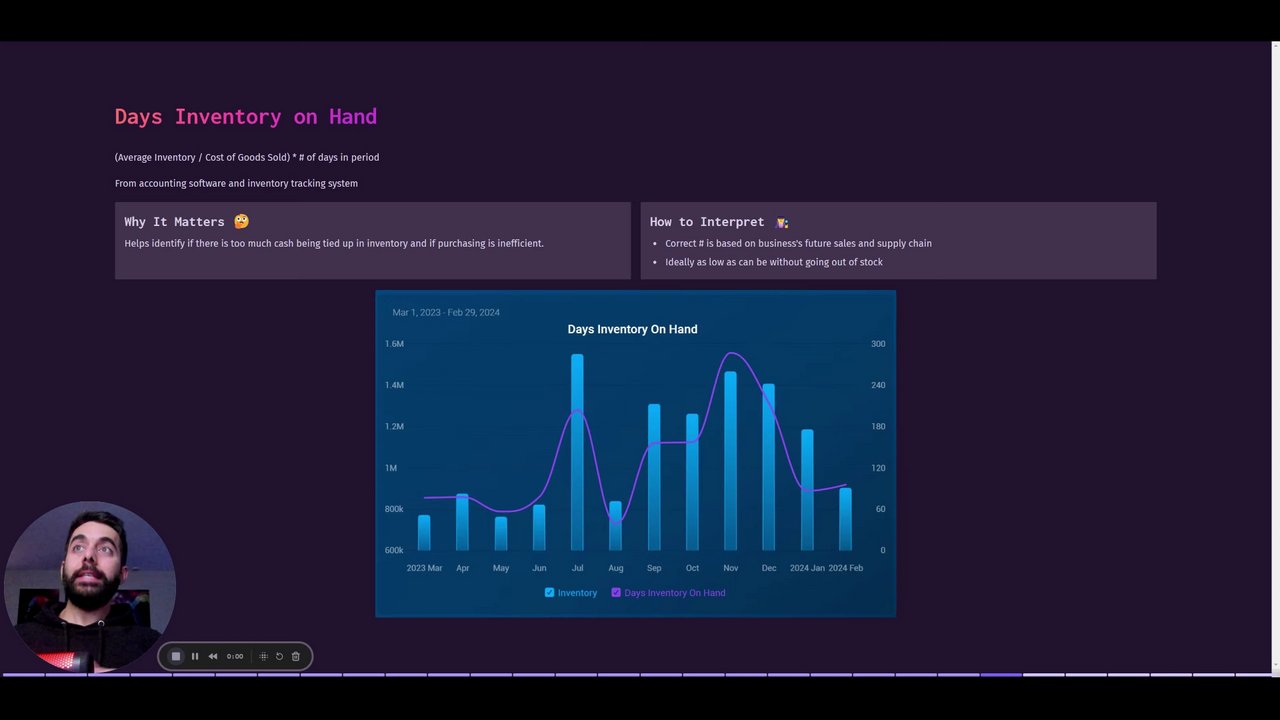This screenshot has width=1280, height=720.
Task: Click the chart date range label
Action: [x=446, y=312]
